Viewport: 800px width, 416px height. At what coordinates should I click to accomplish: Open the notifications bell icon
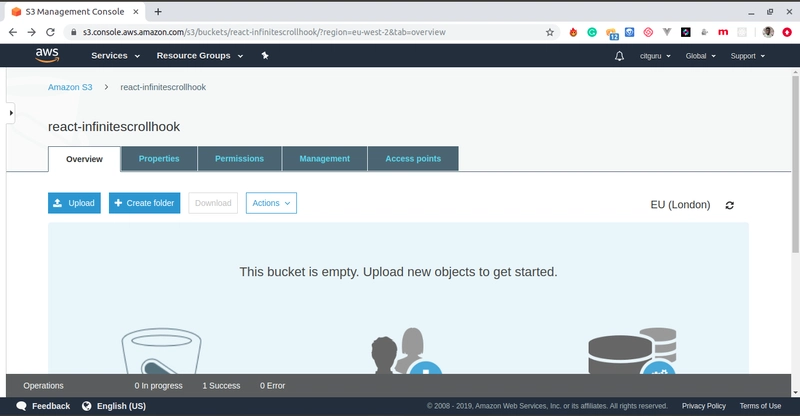coord(619,56)
